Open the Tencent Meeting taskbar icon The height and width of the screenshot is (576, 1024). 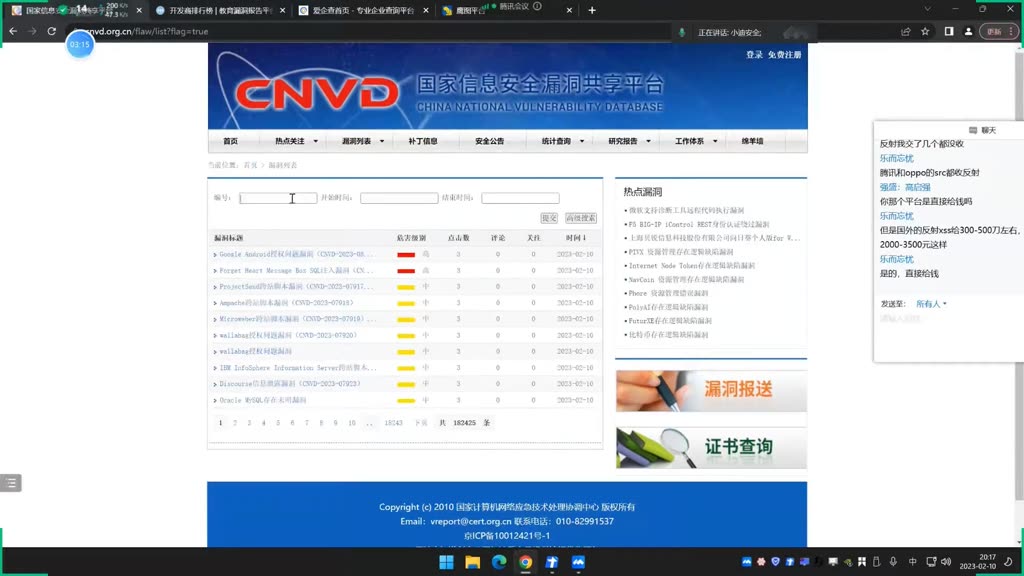pyautogui.click(x=578, y=562)
